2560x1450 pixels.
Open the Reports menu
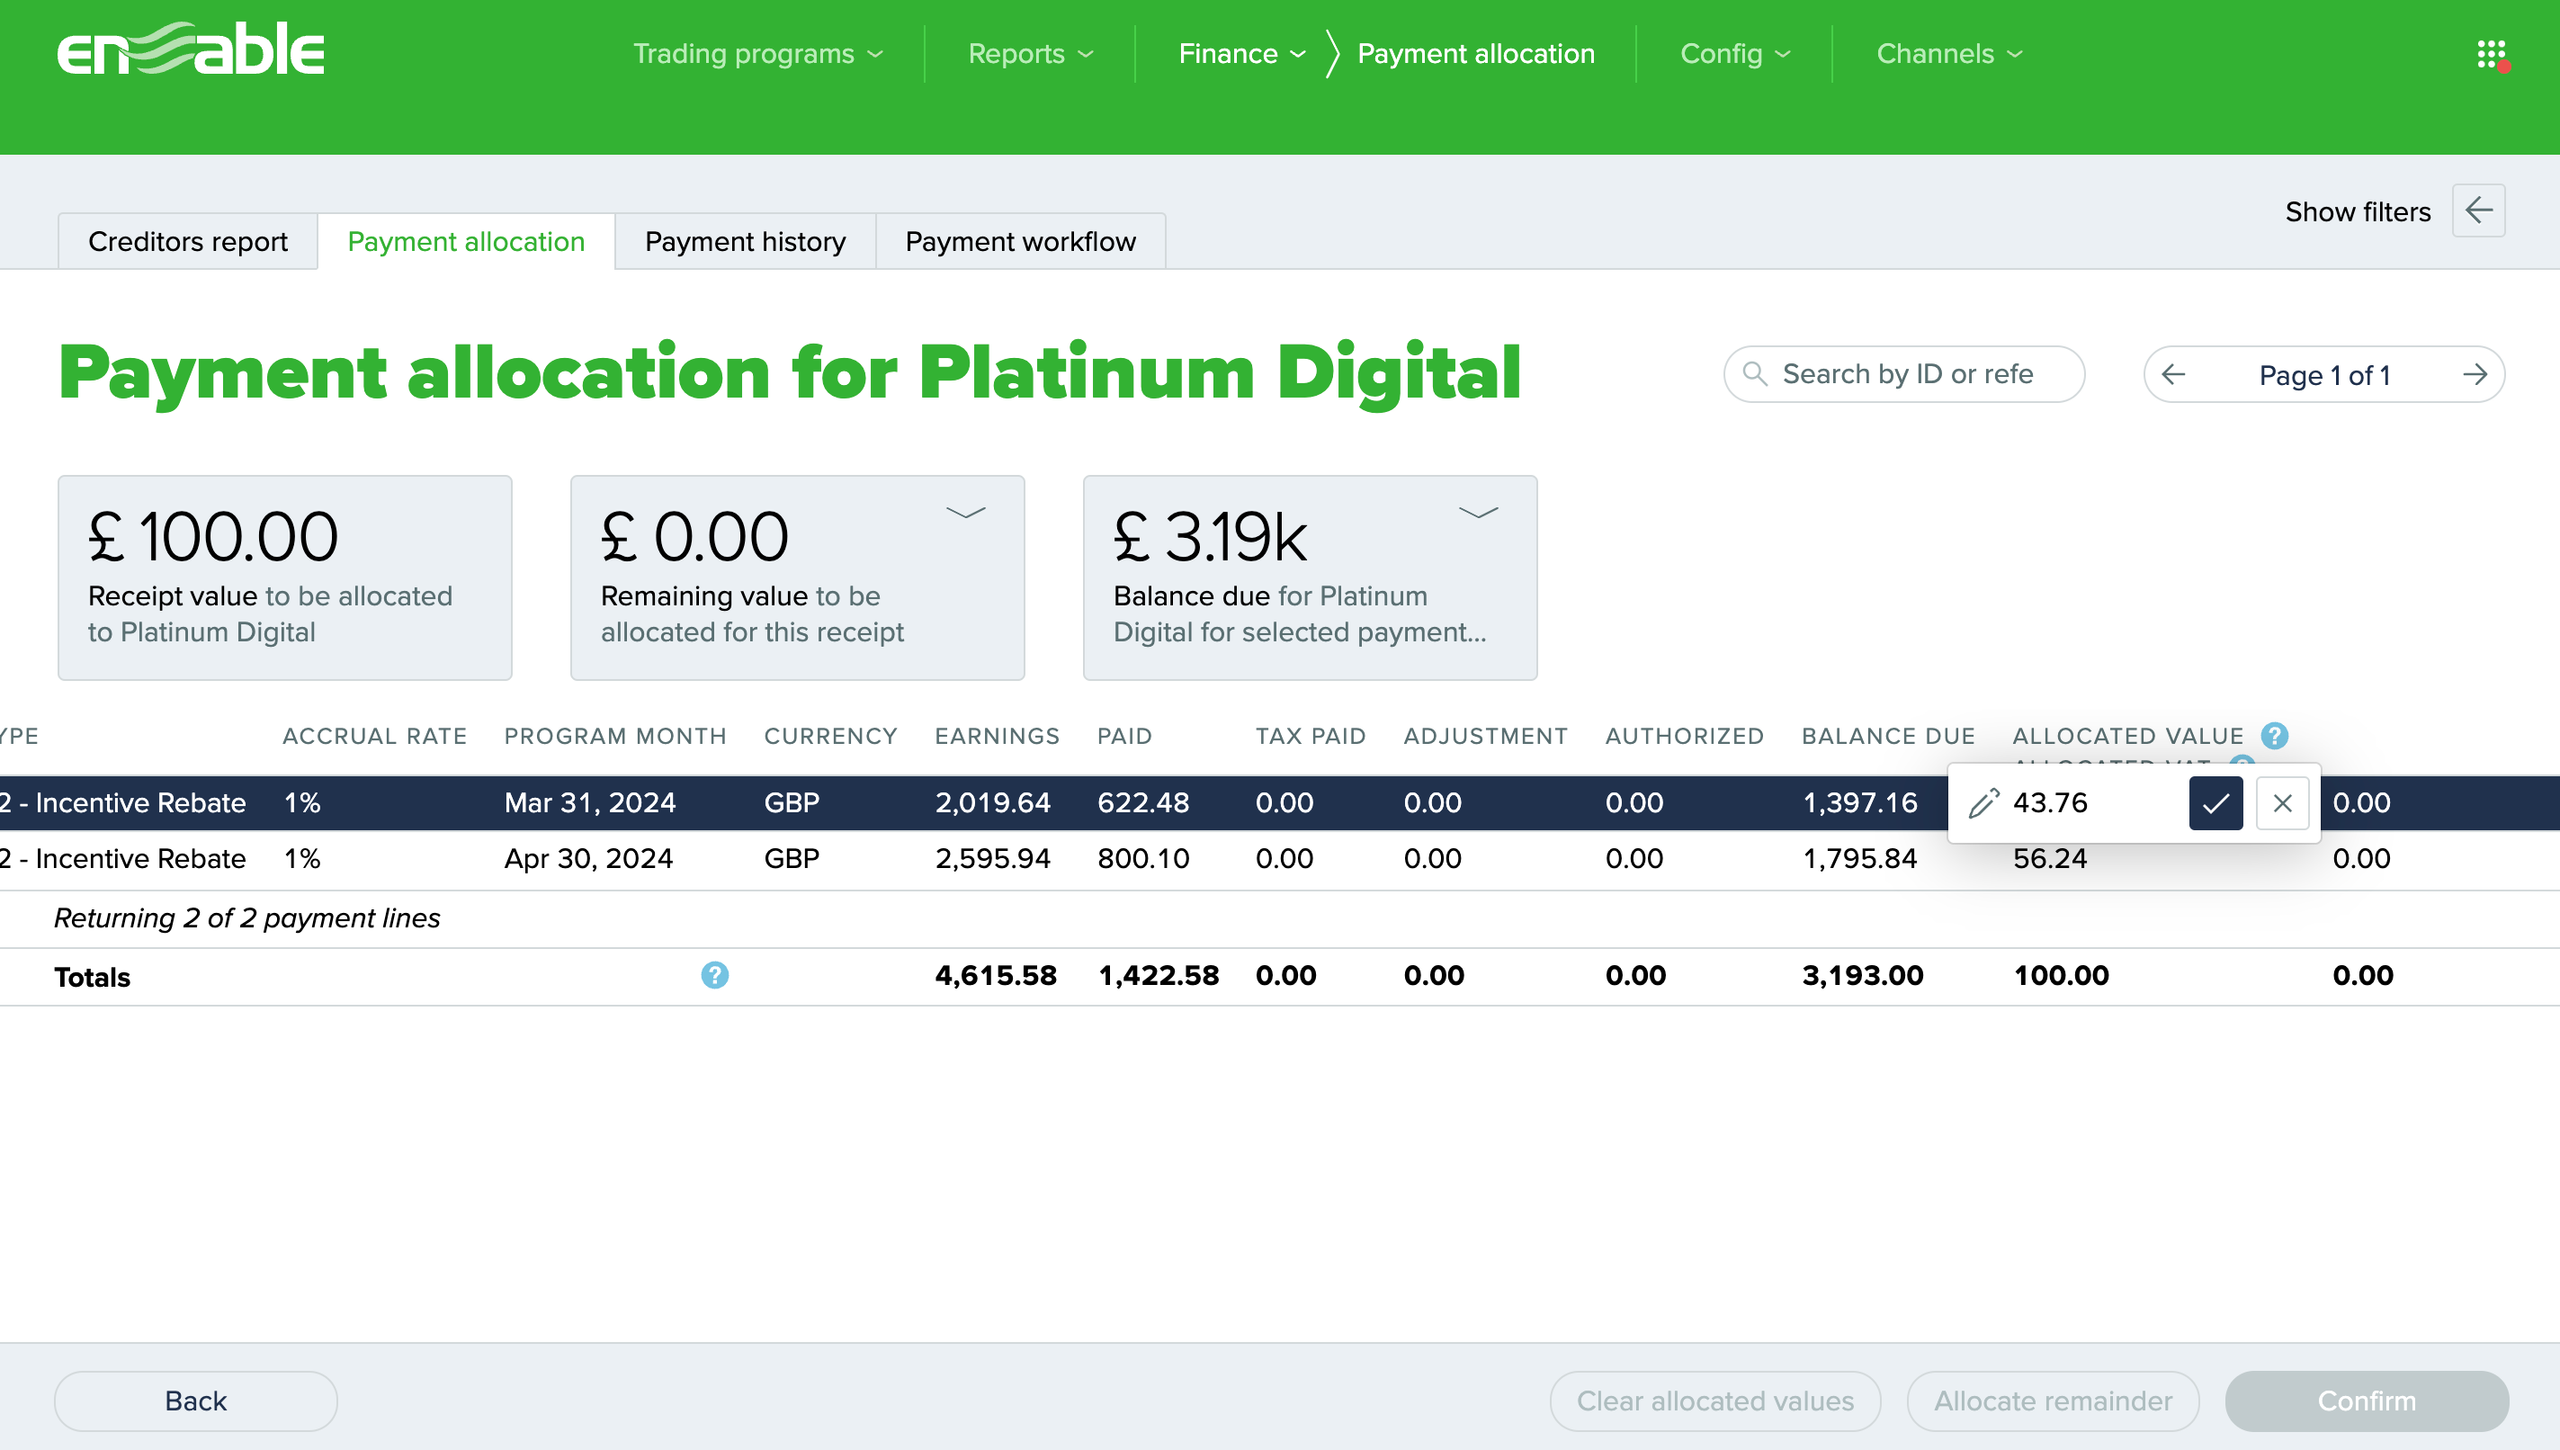point(1031,54)
